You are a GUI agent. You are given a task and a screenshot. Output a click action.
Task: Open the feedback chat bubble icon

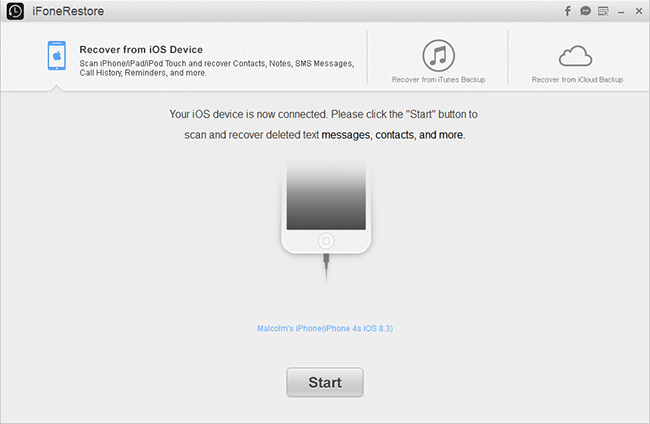pyautogui.click(x=585, y=12)
